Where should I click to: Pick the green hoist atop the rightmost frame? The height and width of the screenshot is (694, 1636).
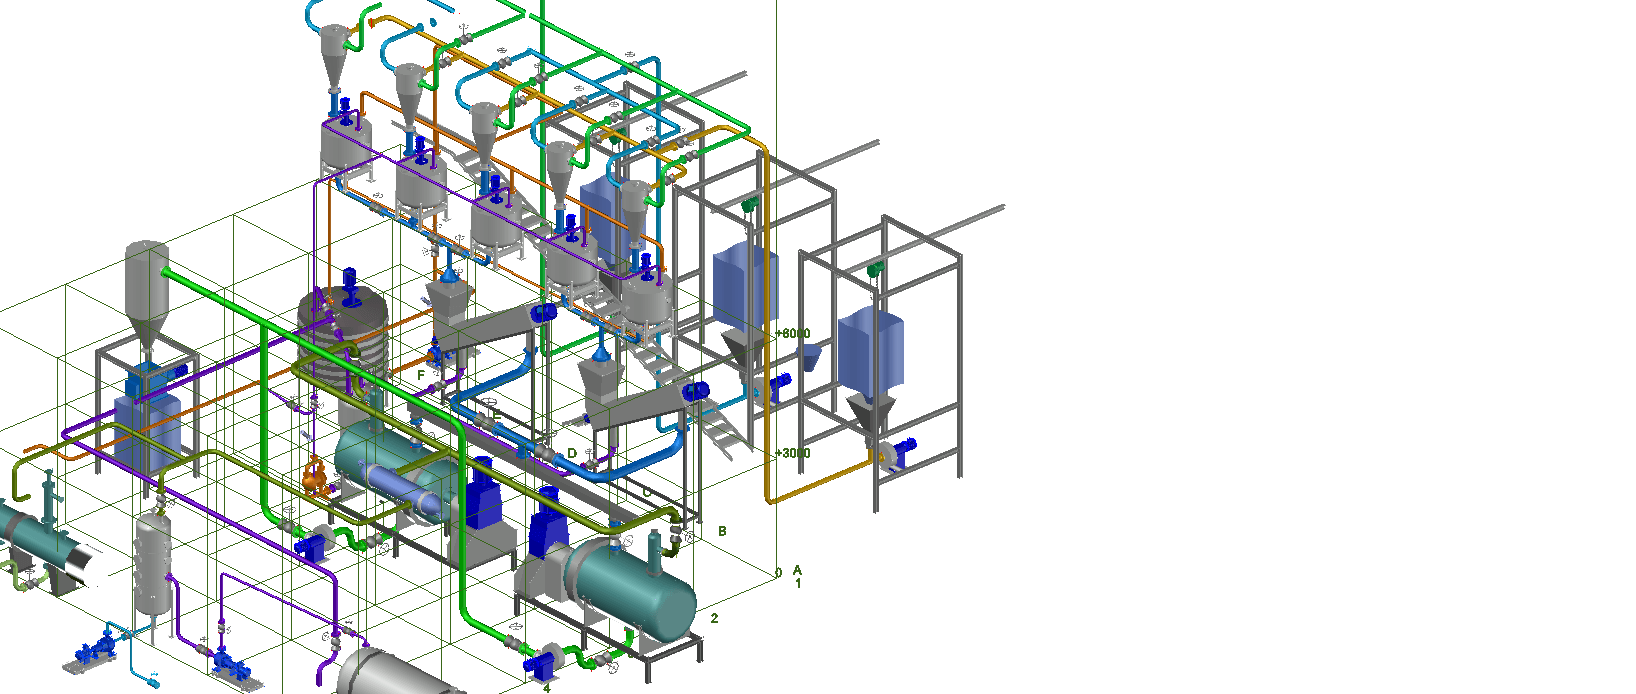pyautogui.click(x=875, y=269)
